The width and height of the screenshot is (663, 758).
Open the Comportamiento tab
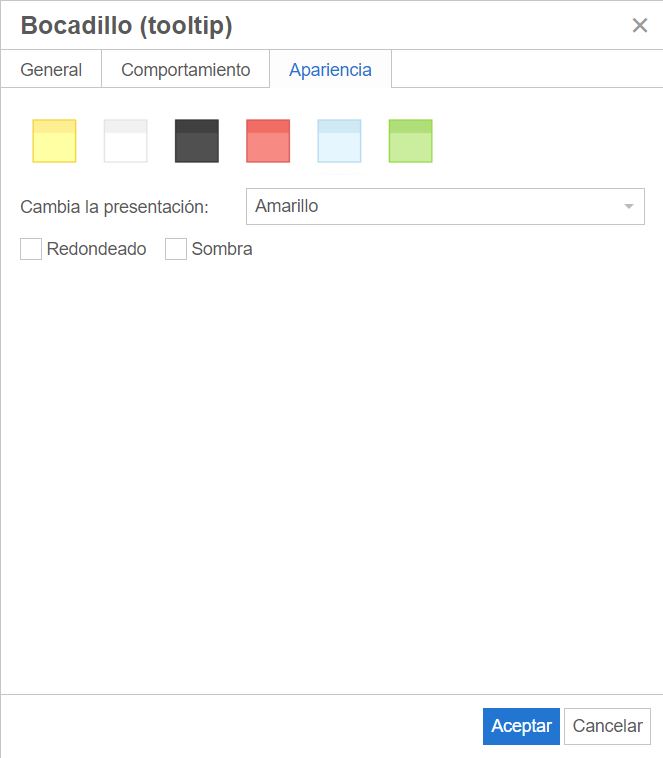[x=185, y=70]
